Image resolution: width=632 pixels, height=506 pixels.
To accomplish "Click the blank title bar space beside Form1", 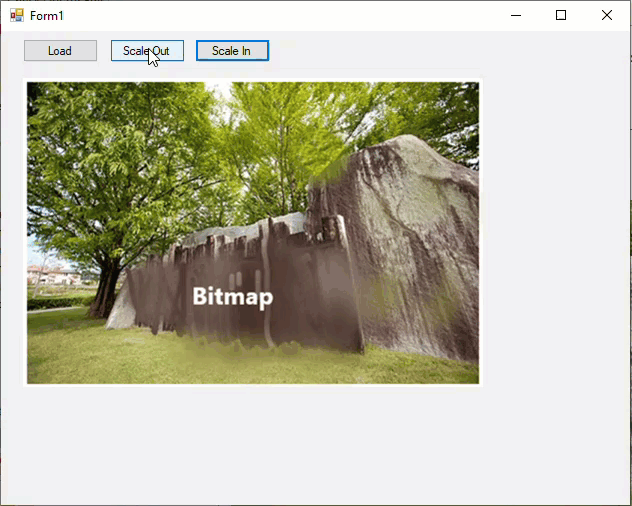I will pyautogui.click(x=280, y=15).
